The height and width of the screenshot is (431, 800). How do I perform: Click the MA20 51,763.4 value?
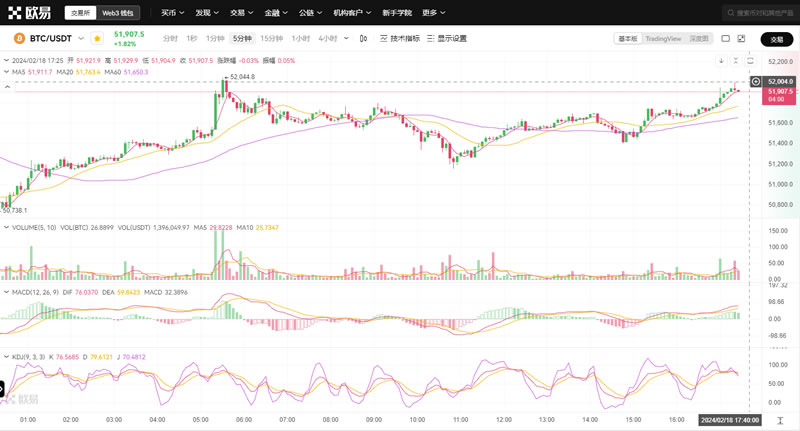click(88, 72)
